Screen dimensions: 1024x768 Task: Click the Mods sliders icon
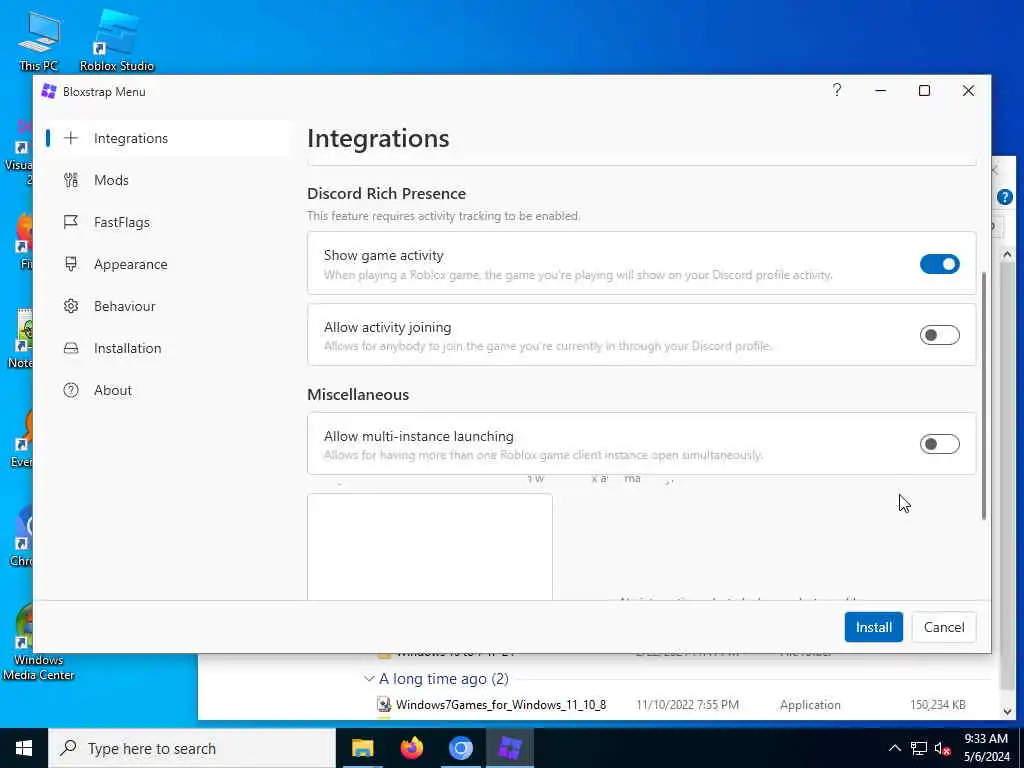tap(71, 180)
